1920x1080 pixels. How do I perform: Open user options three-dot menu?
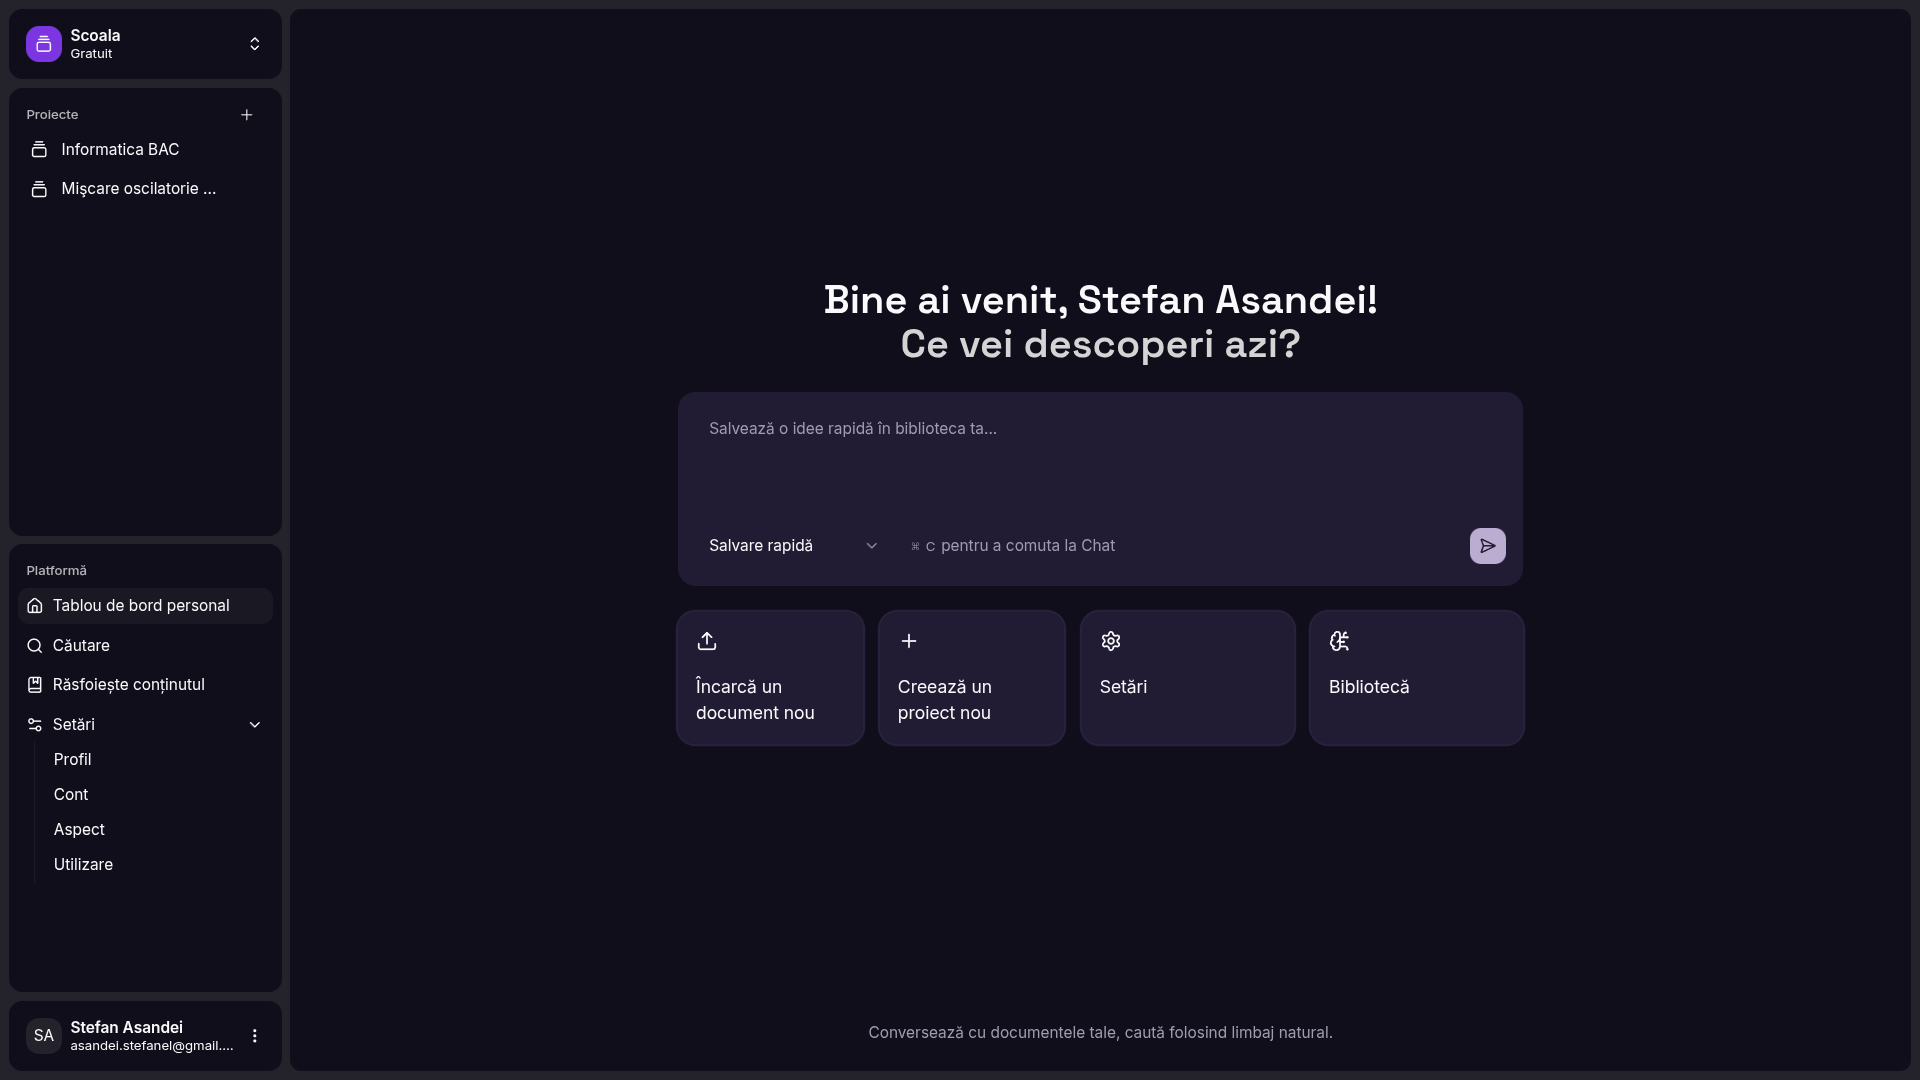255,1036
